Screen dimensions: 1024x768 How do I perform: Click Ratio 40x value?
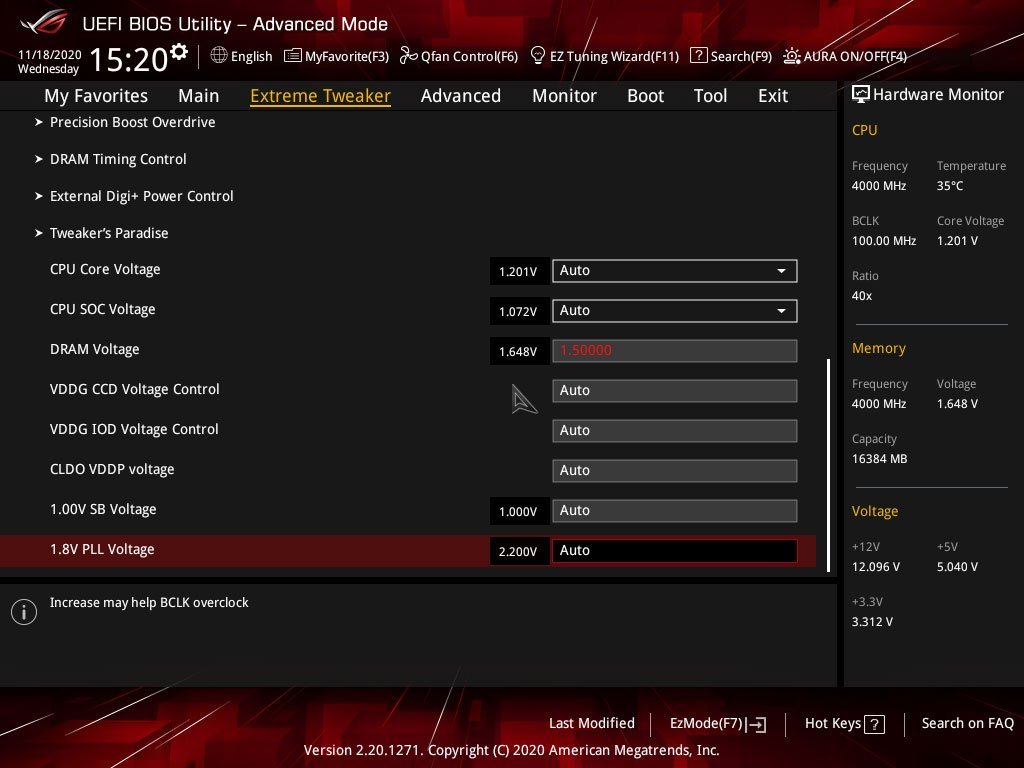(x=862, y=296)
